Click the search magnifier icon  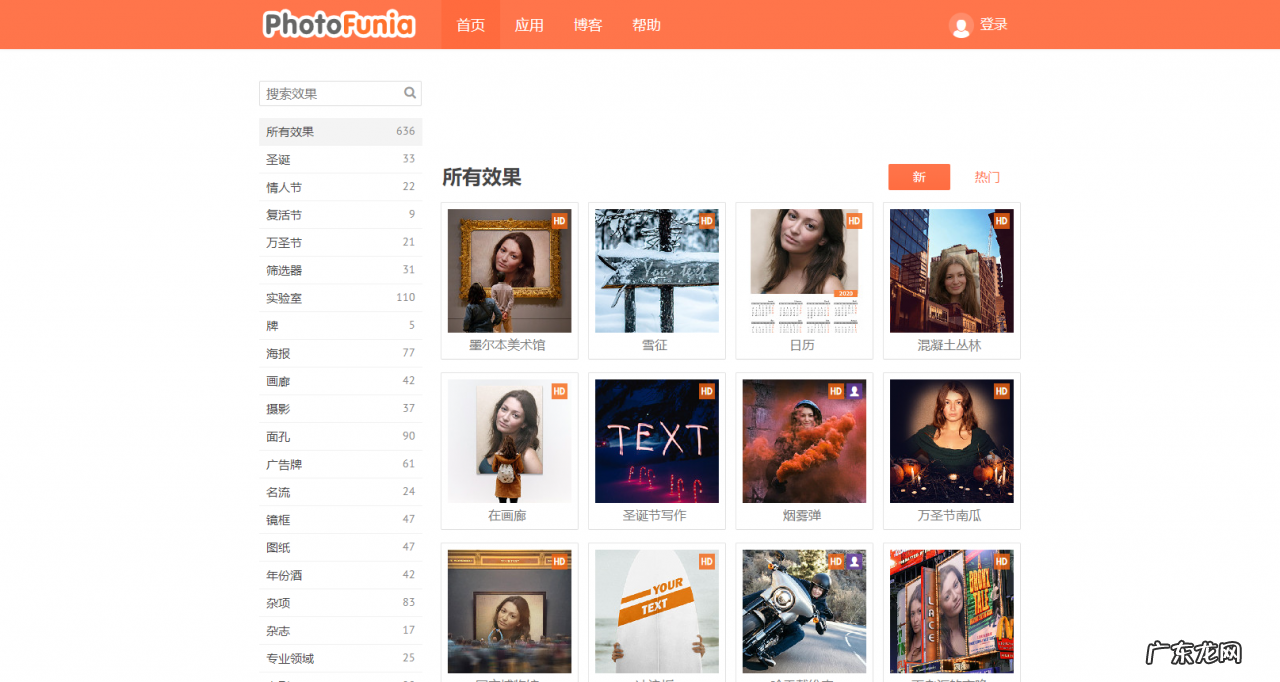410,92
